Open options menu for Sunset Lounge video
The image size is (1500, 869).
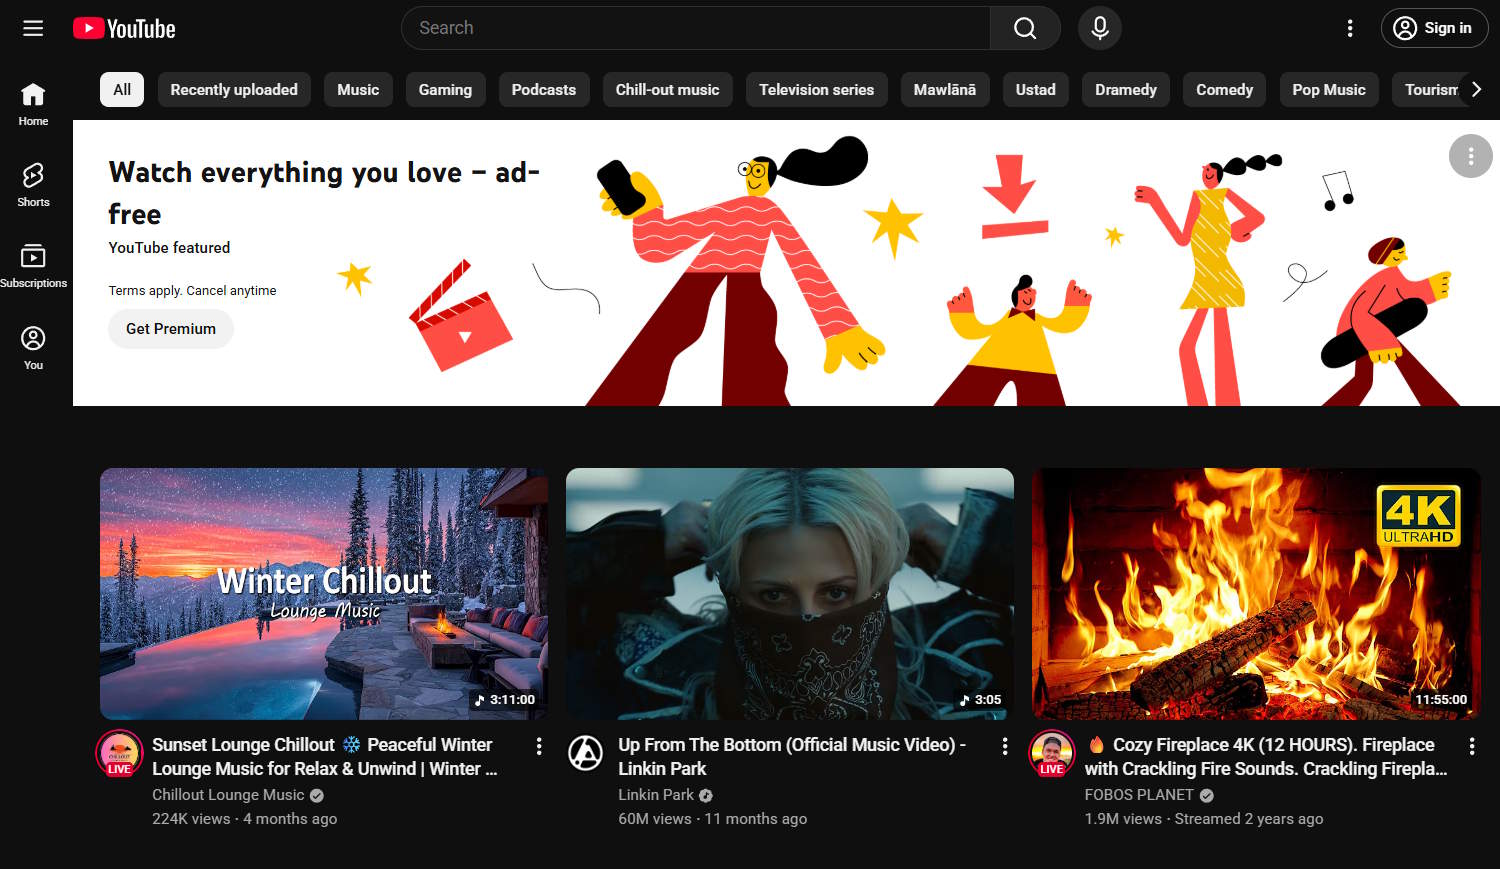point(539,746)
